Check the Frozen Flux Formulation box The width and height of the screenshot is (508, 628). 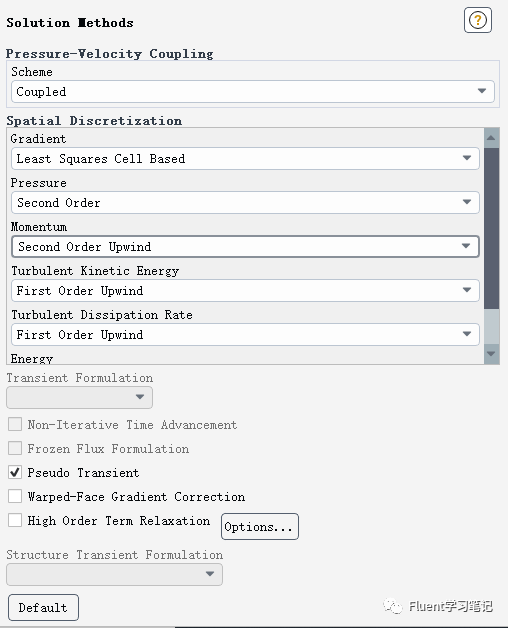tap(15, 448)
